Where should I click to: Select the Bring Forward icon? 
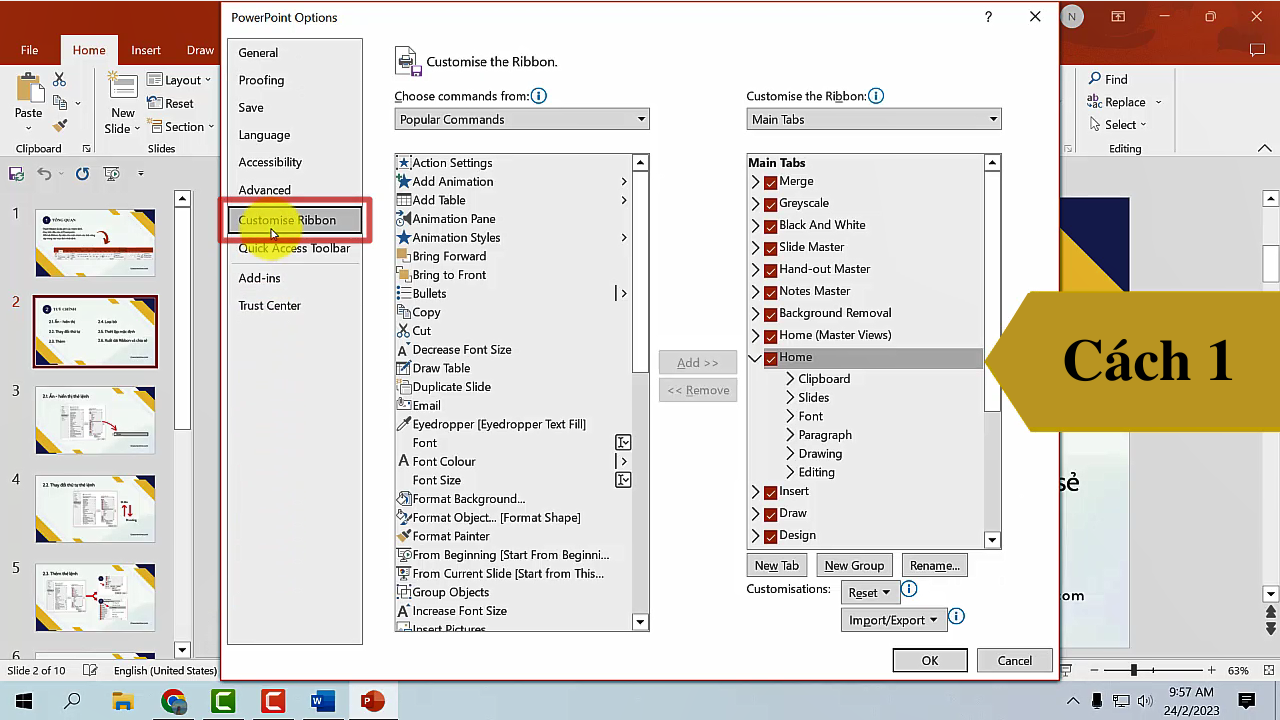point(404,256)
